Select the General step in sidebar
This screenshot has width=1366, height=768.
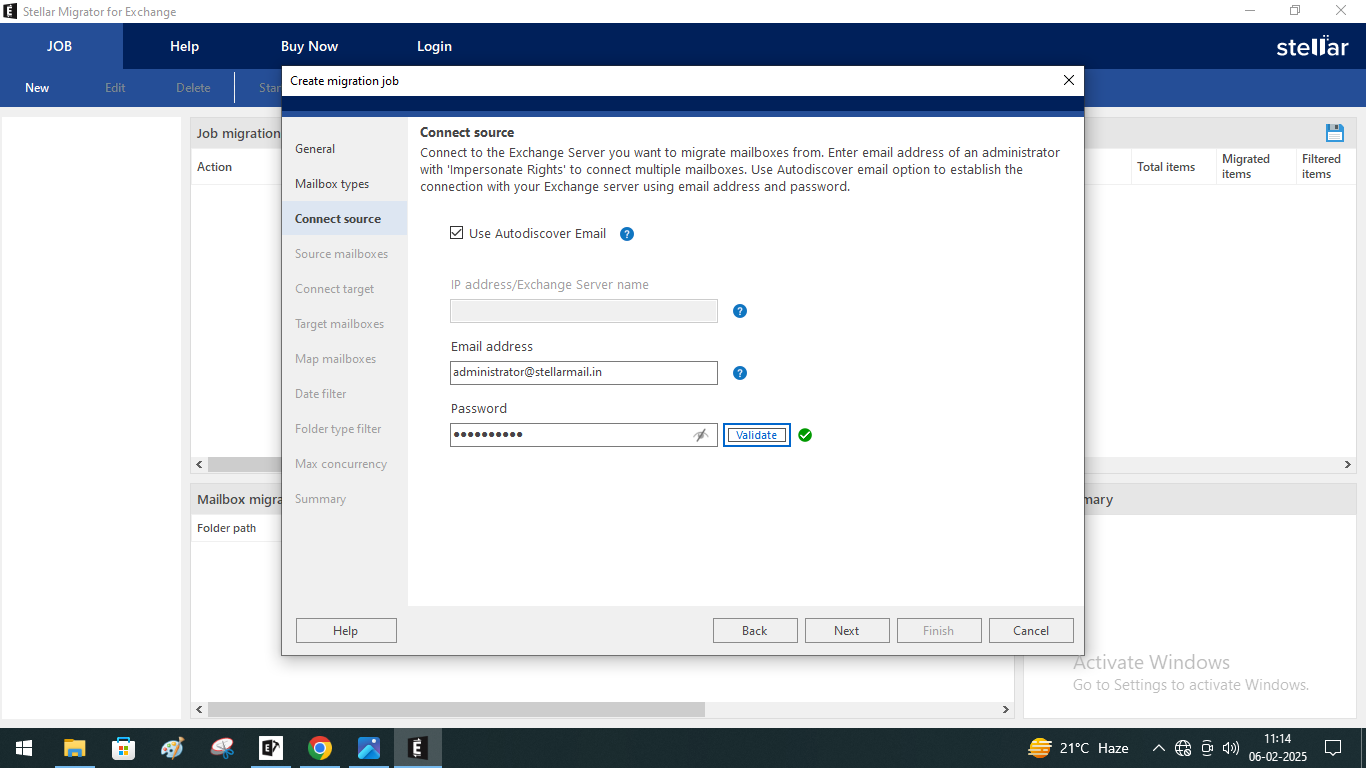315,149
